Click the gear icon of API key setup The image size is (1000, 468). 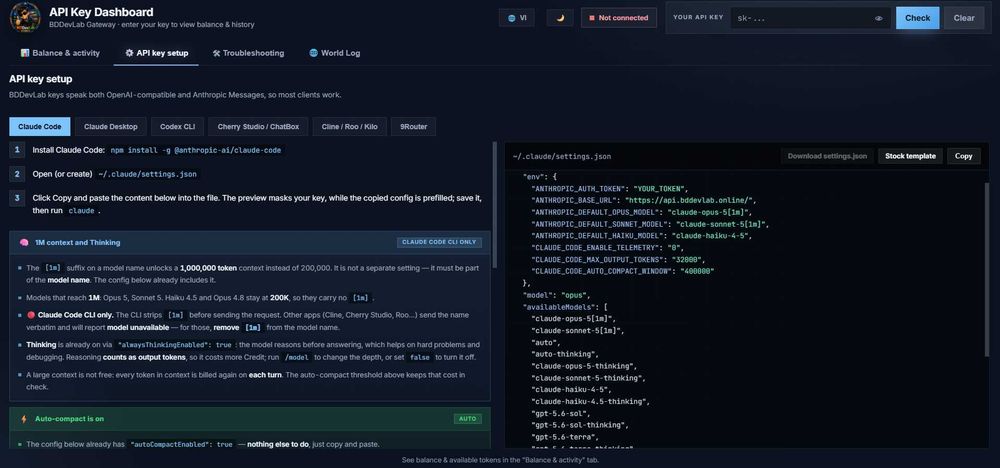pyautogui.click(x=129, y=53)
